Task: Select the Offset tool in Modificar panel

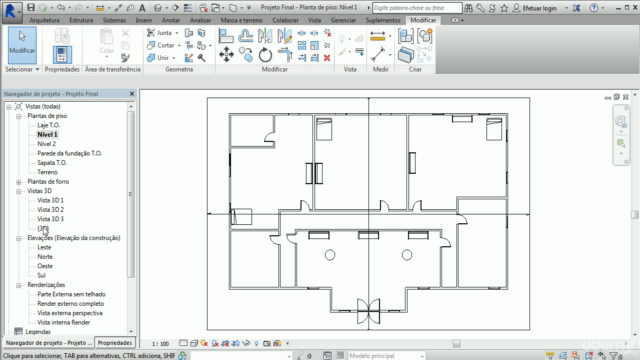Action: 246,36
